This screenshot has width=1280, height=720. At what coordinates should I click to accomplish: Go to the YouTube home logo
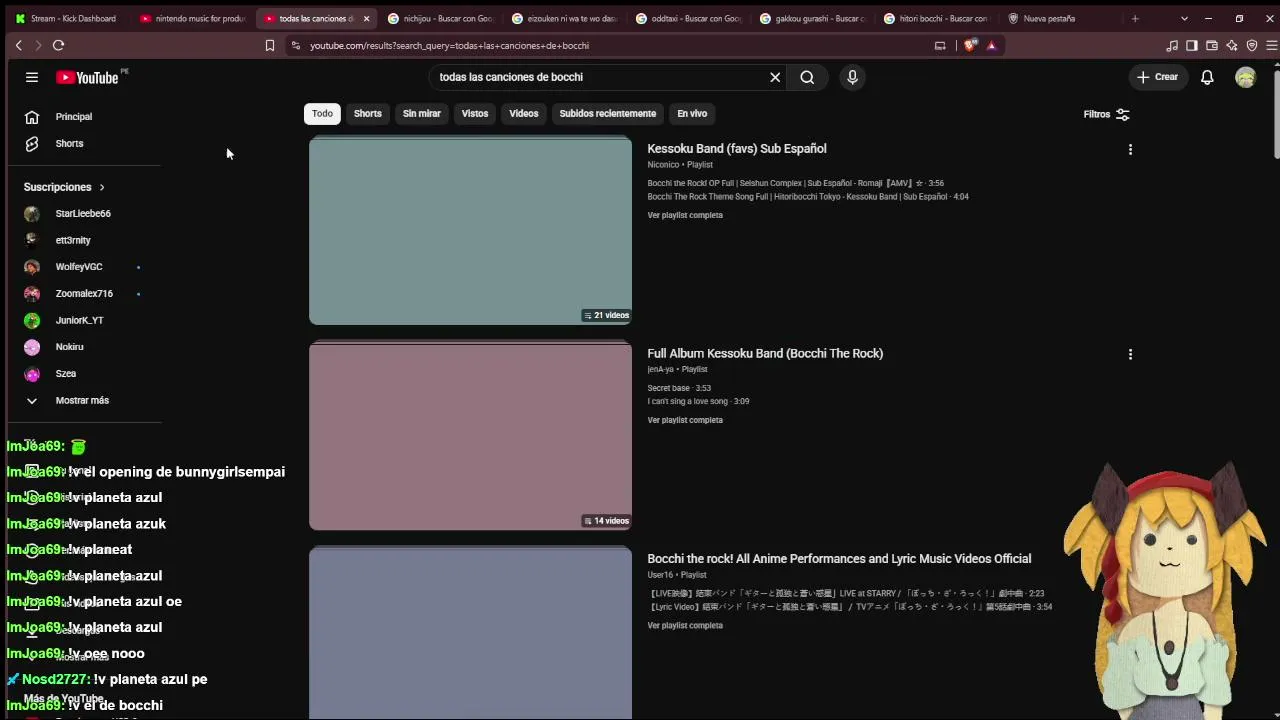[x=88, y=77]
